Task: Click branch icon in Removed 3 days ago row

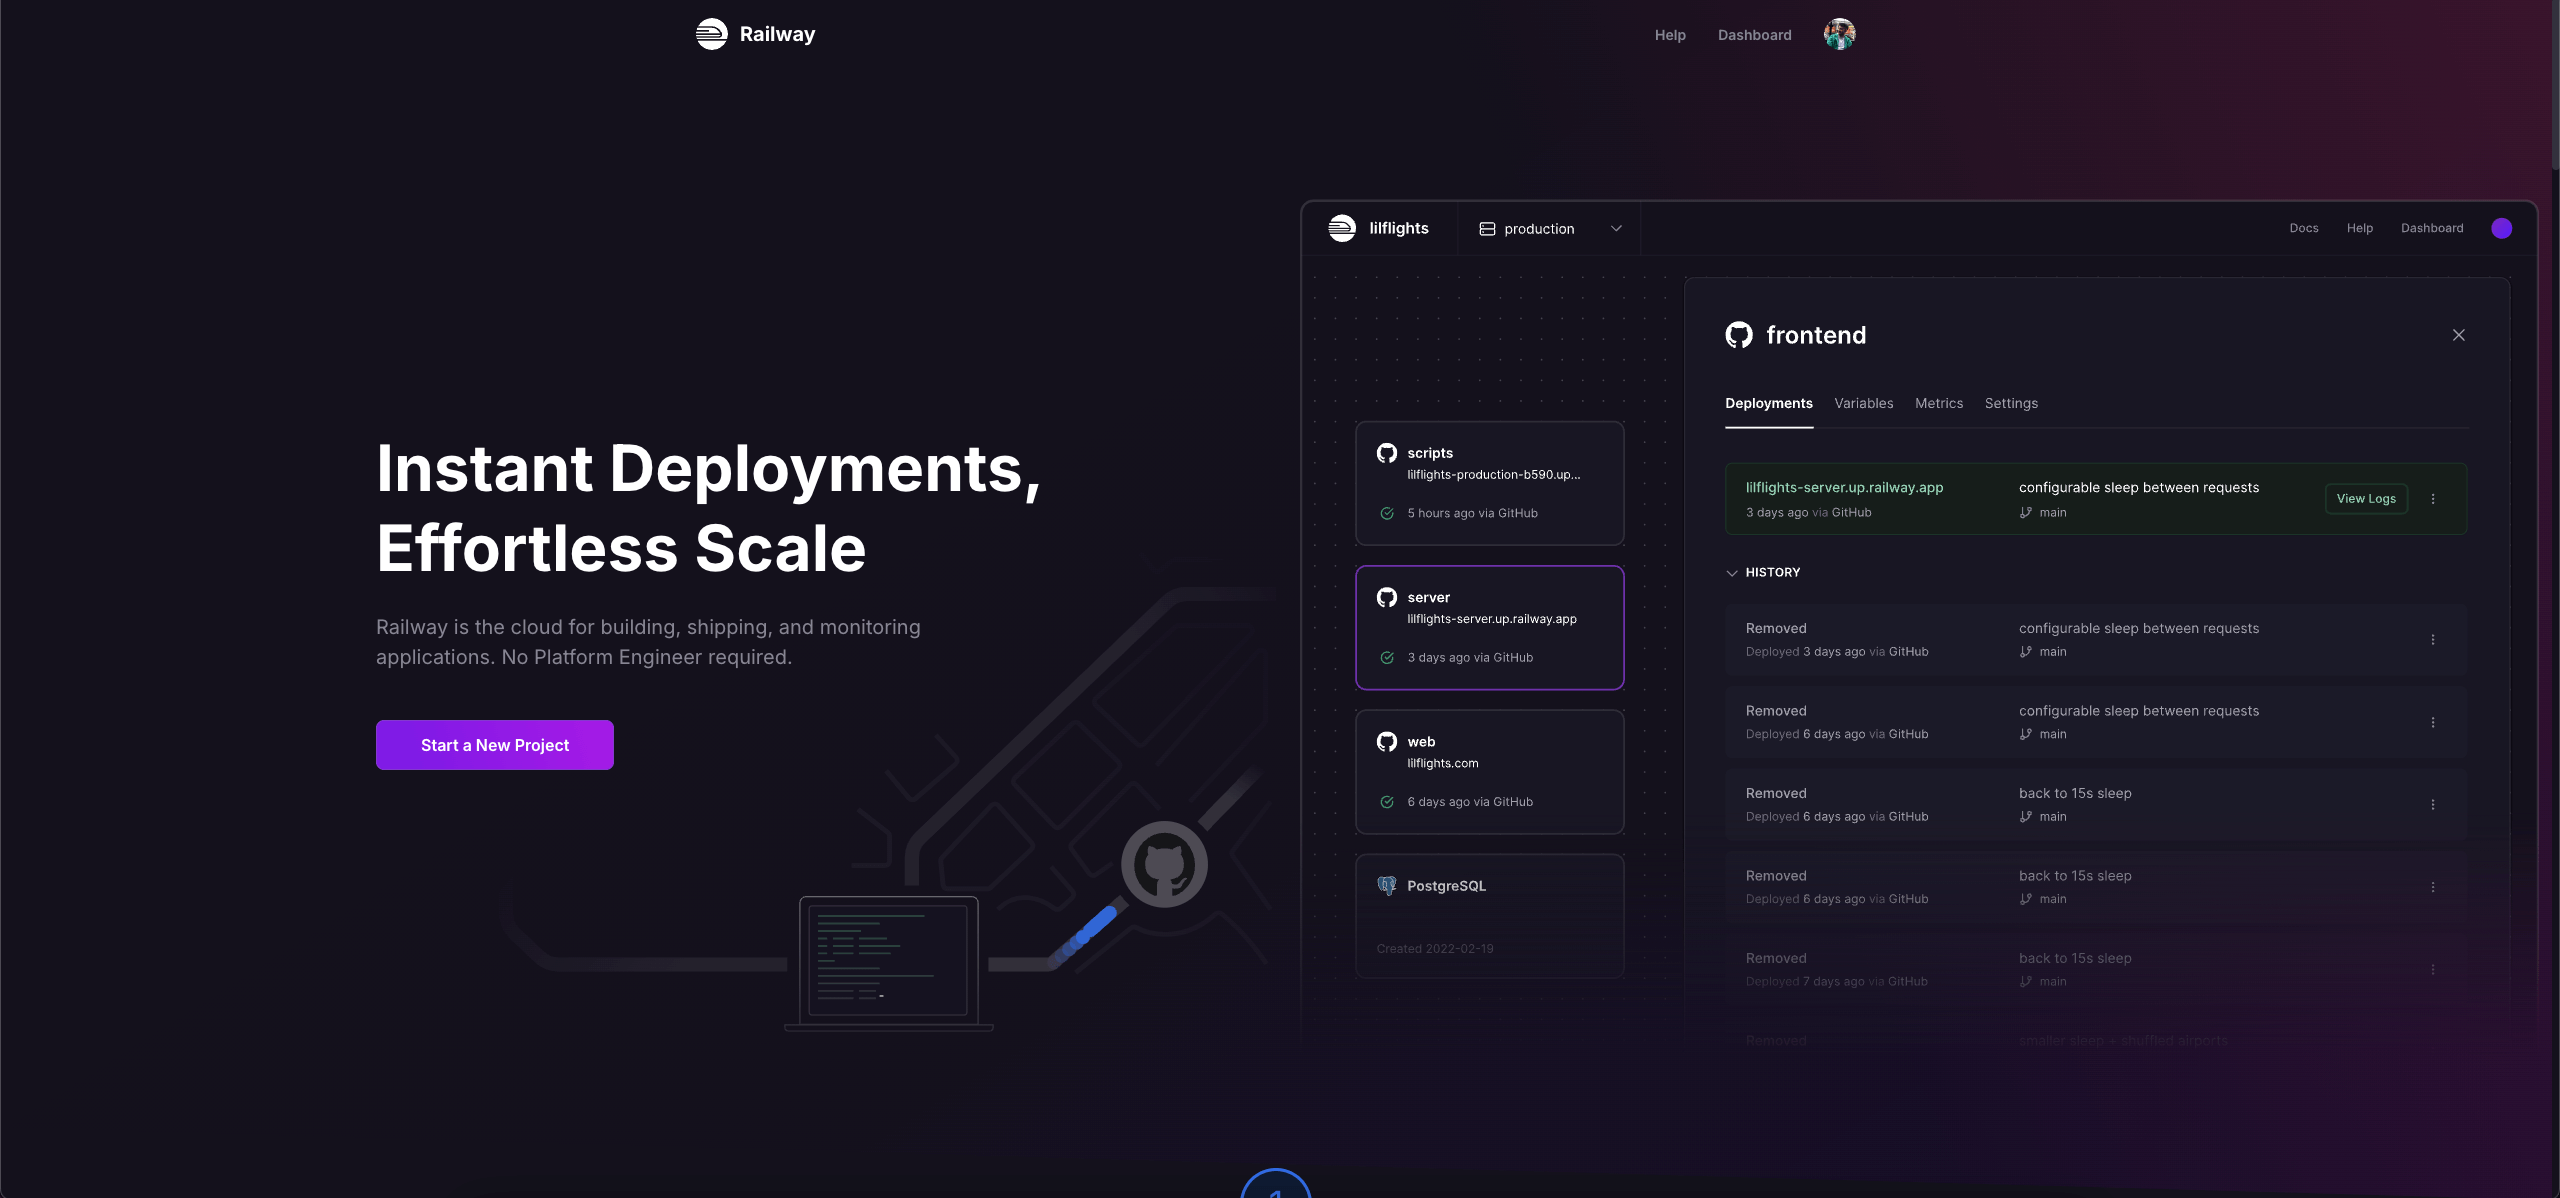Action: [x=2026, y=652]
